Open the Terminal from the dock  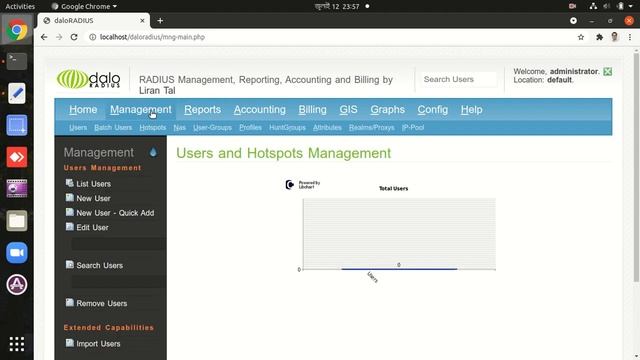(17, 61)
